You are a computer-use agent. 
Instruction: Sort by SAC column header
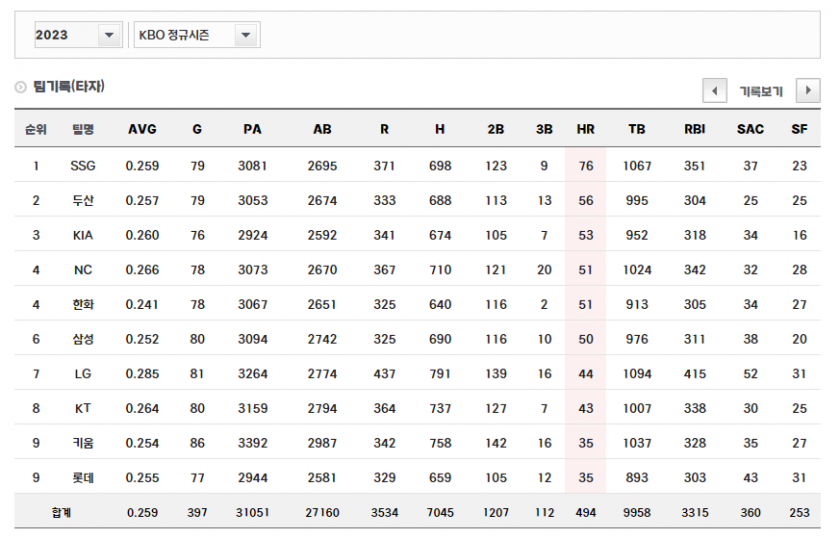point(750,129)
